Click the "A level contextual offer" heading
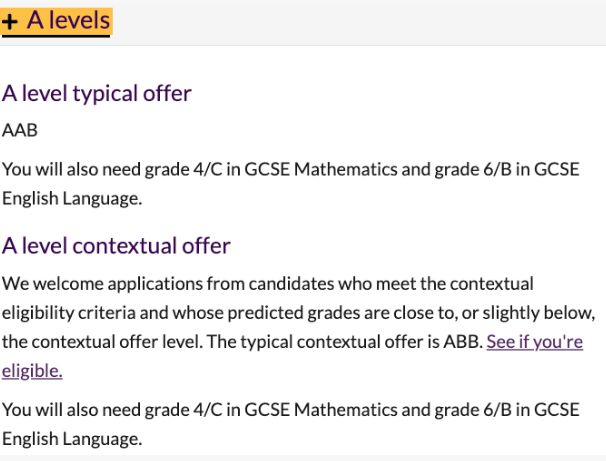 116,246
